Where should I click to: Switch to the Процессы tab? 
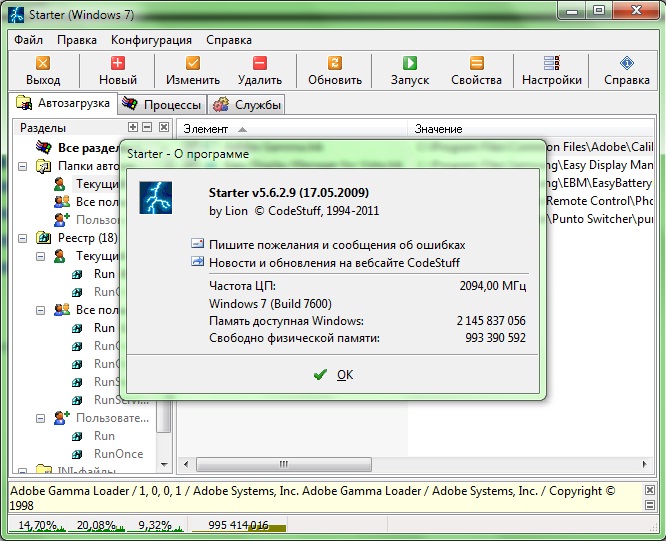click(161, 104)
